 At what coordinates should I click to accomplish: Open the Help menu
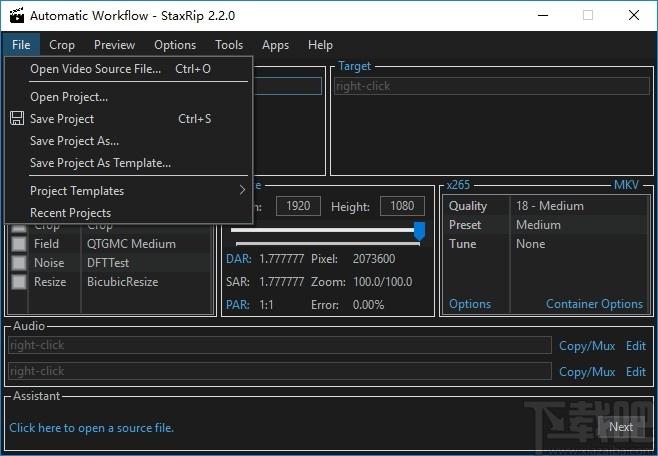point(320,44)
